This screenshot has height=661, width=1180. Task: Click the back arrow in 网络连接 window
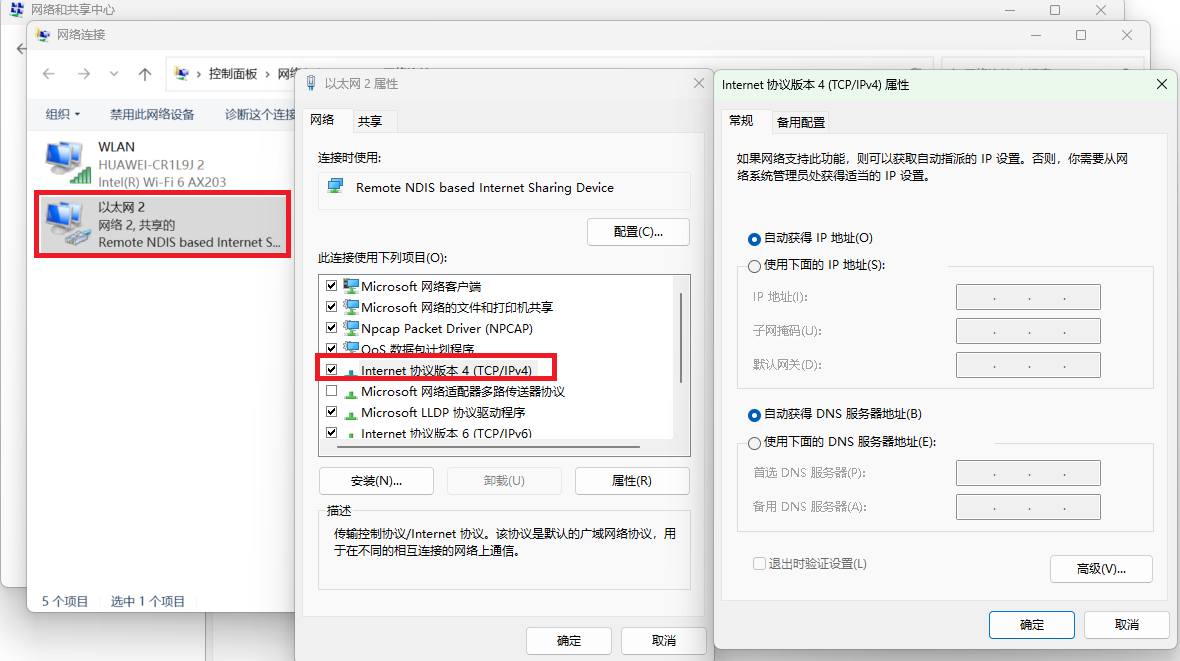49,74
